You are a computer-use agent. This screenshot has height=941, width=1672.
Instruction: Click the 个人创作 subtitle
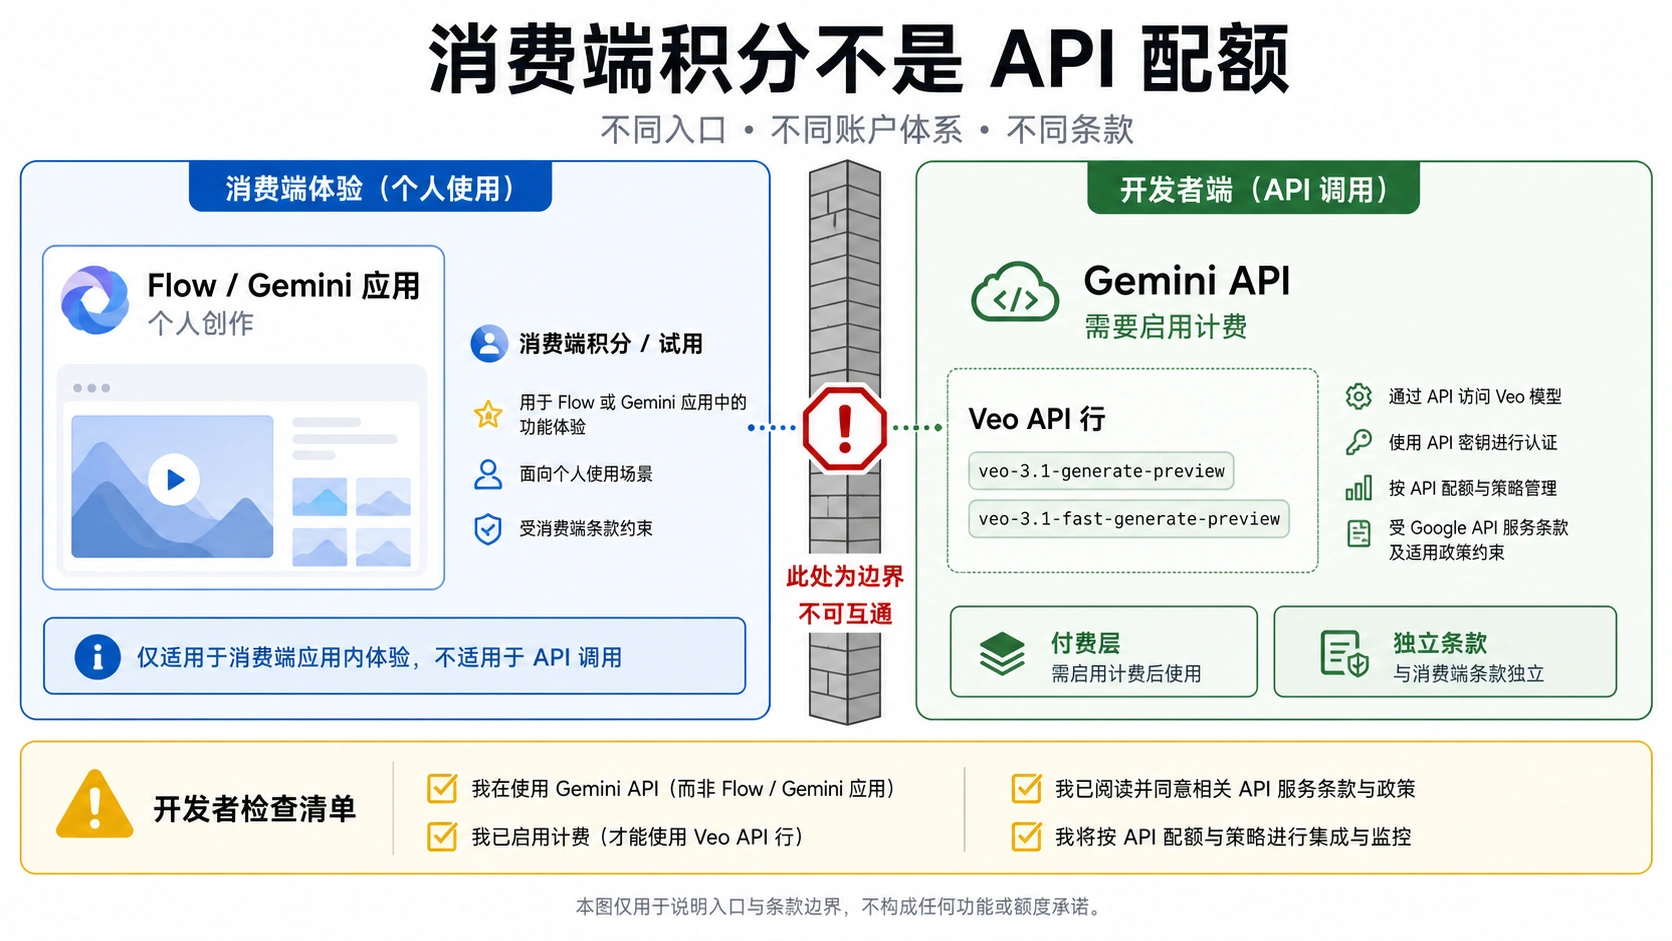tap(201, 324)
